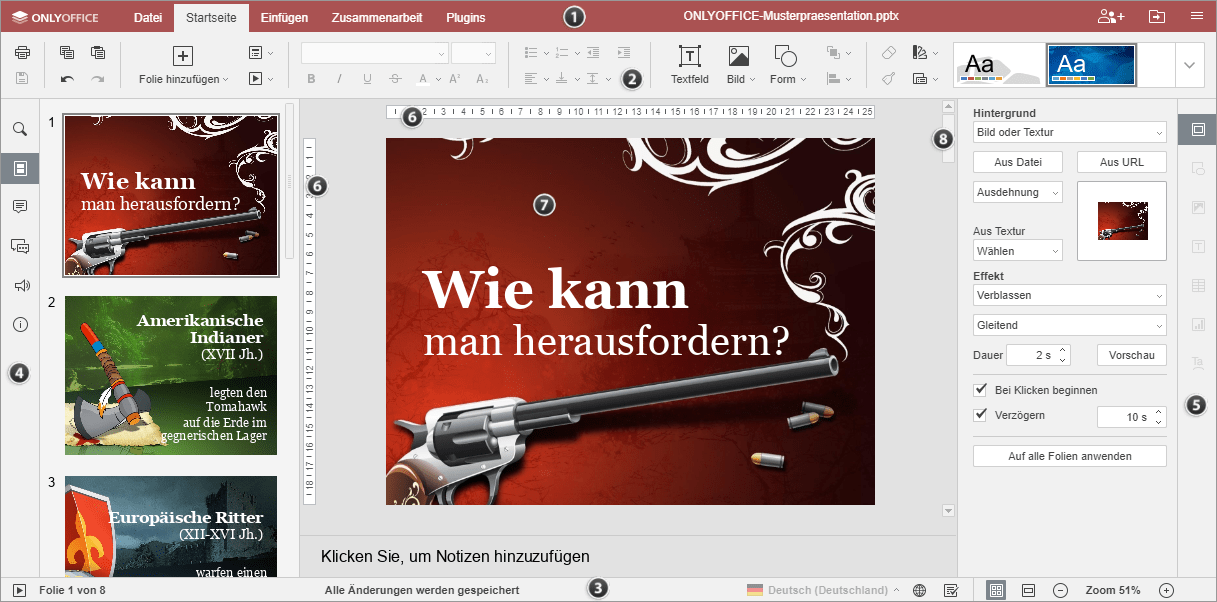Open file location icon in header
Screen dimensions: 1217x602
1157,17
